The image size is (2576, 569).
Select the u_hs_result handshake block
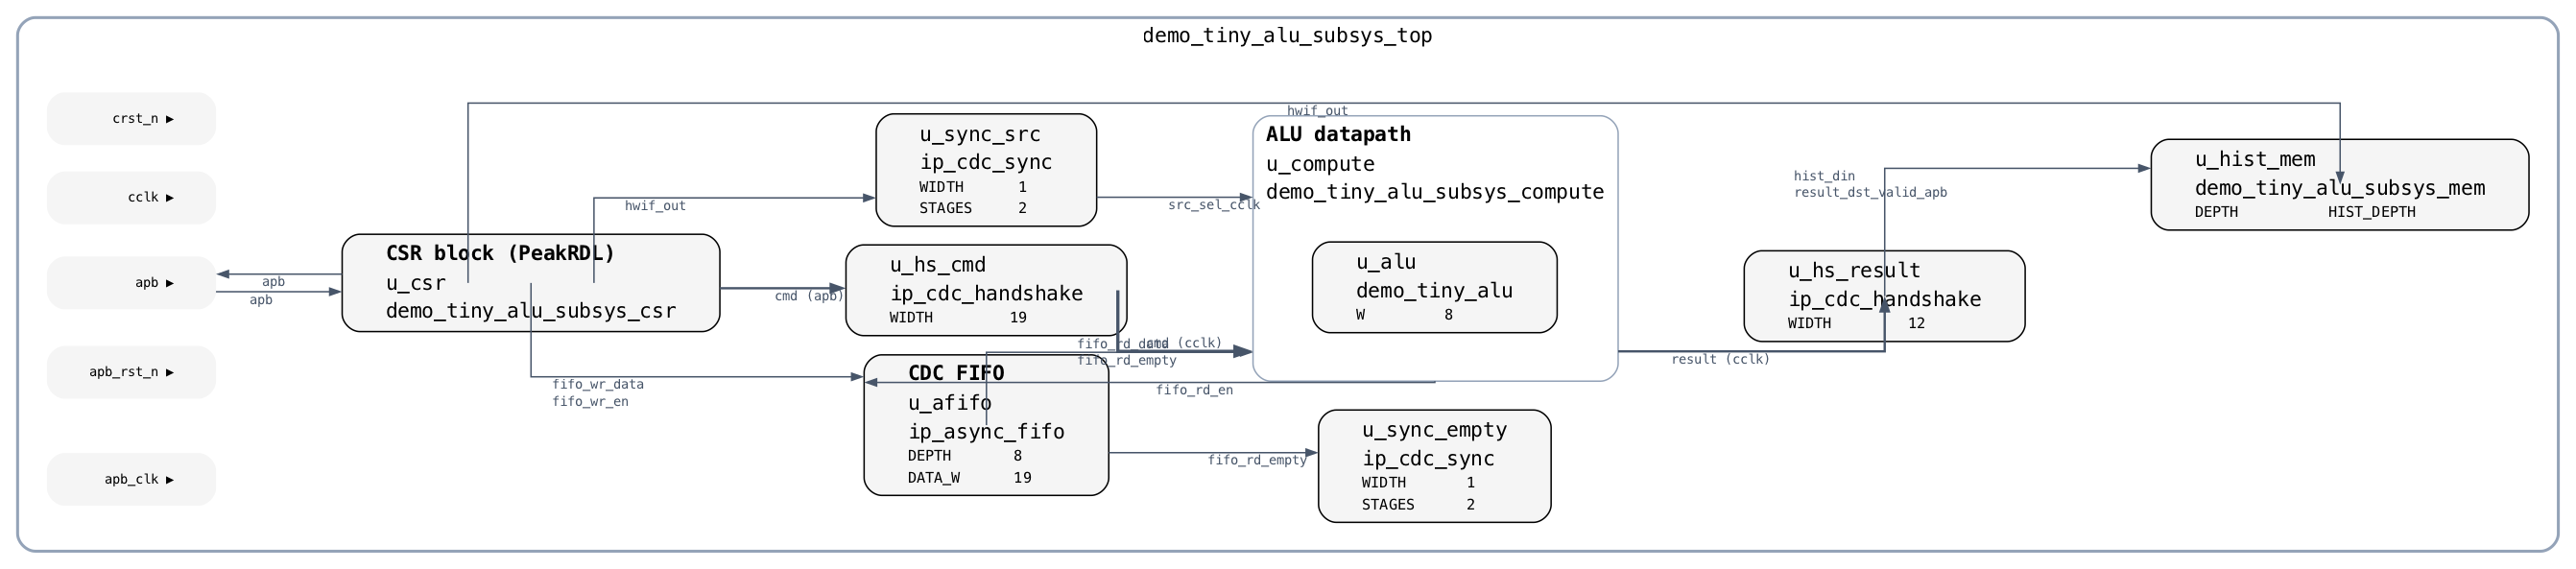(1884, 296)
